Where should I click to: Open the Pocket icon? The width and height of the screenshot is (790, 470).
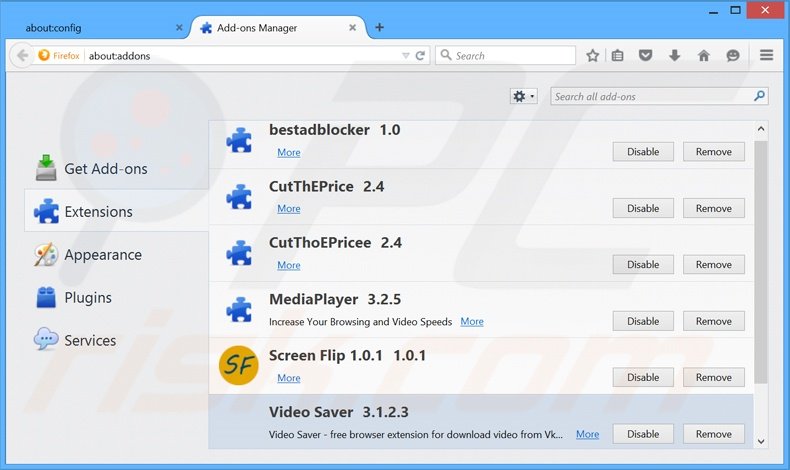[x=645, y=55]
